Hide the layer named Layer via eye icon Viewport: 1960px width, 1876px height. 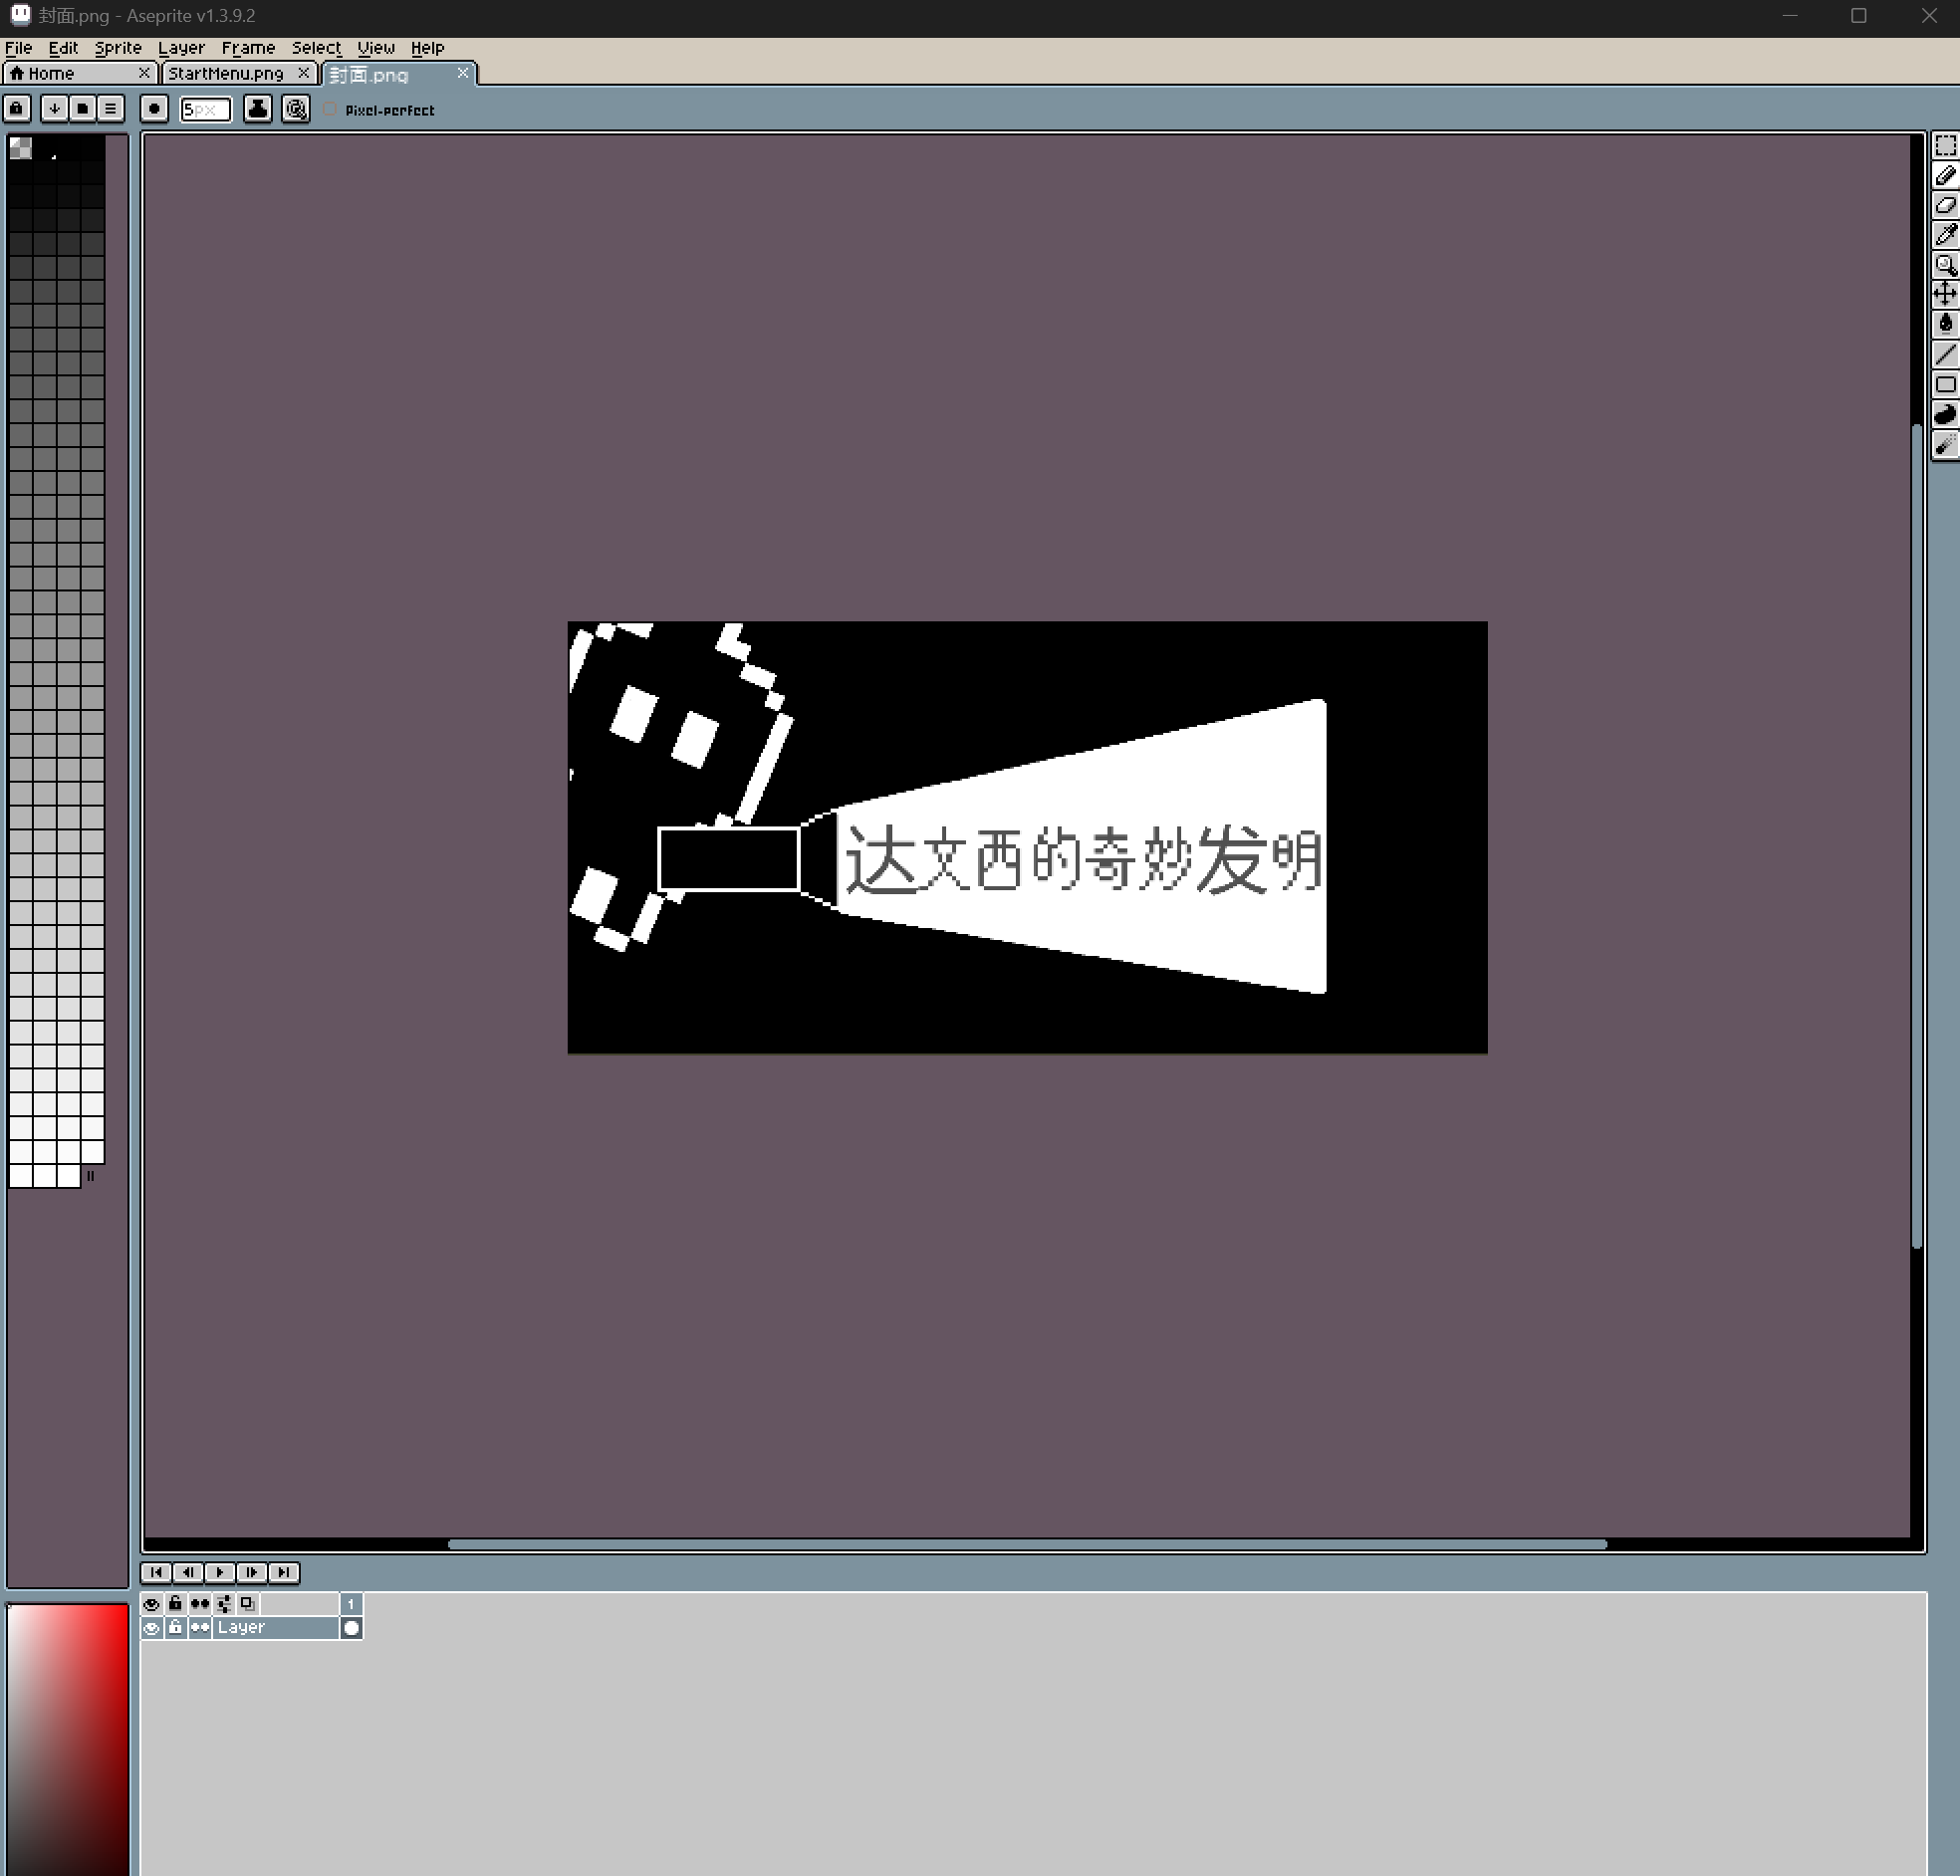tap(152, 1628)
